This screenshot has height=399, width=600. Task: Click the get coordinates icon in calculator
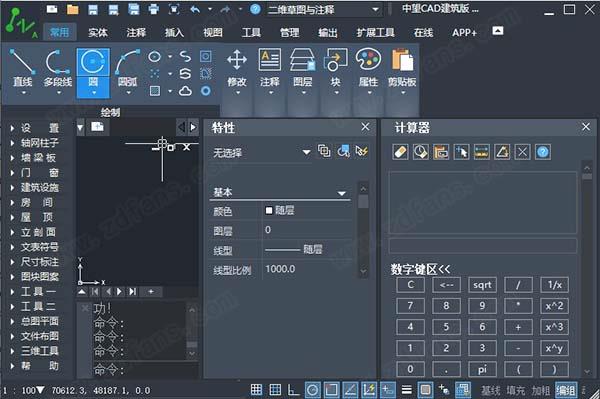[461, 152]
